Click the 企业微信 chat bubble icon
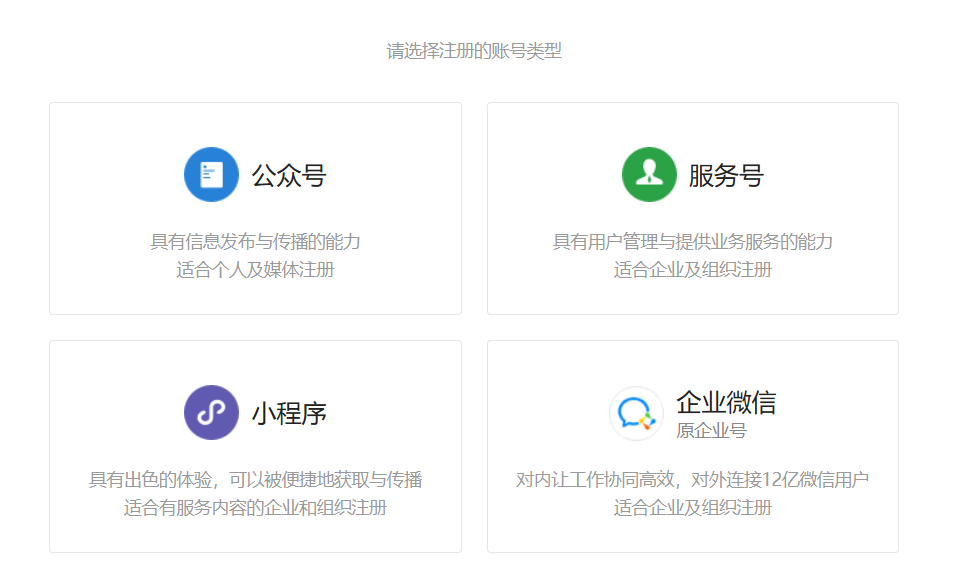 (x=636, y=413)
